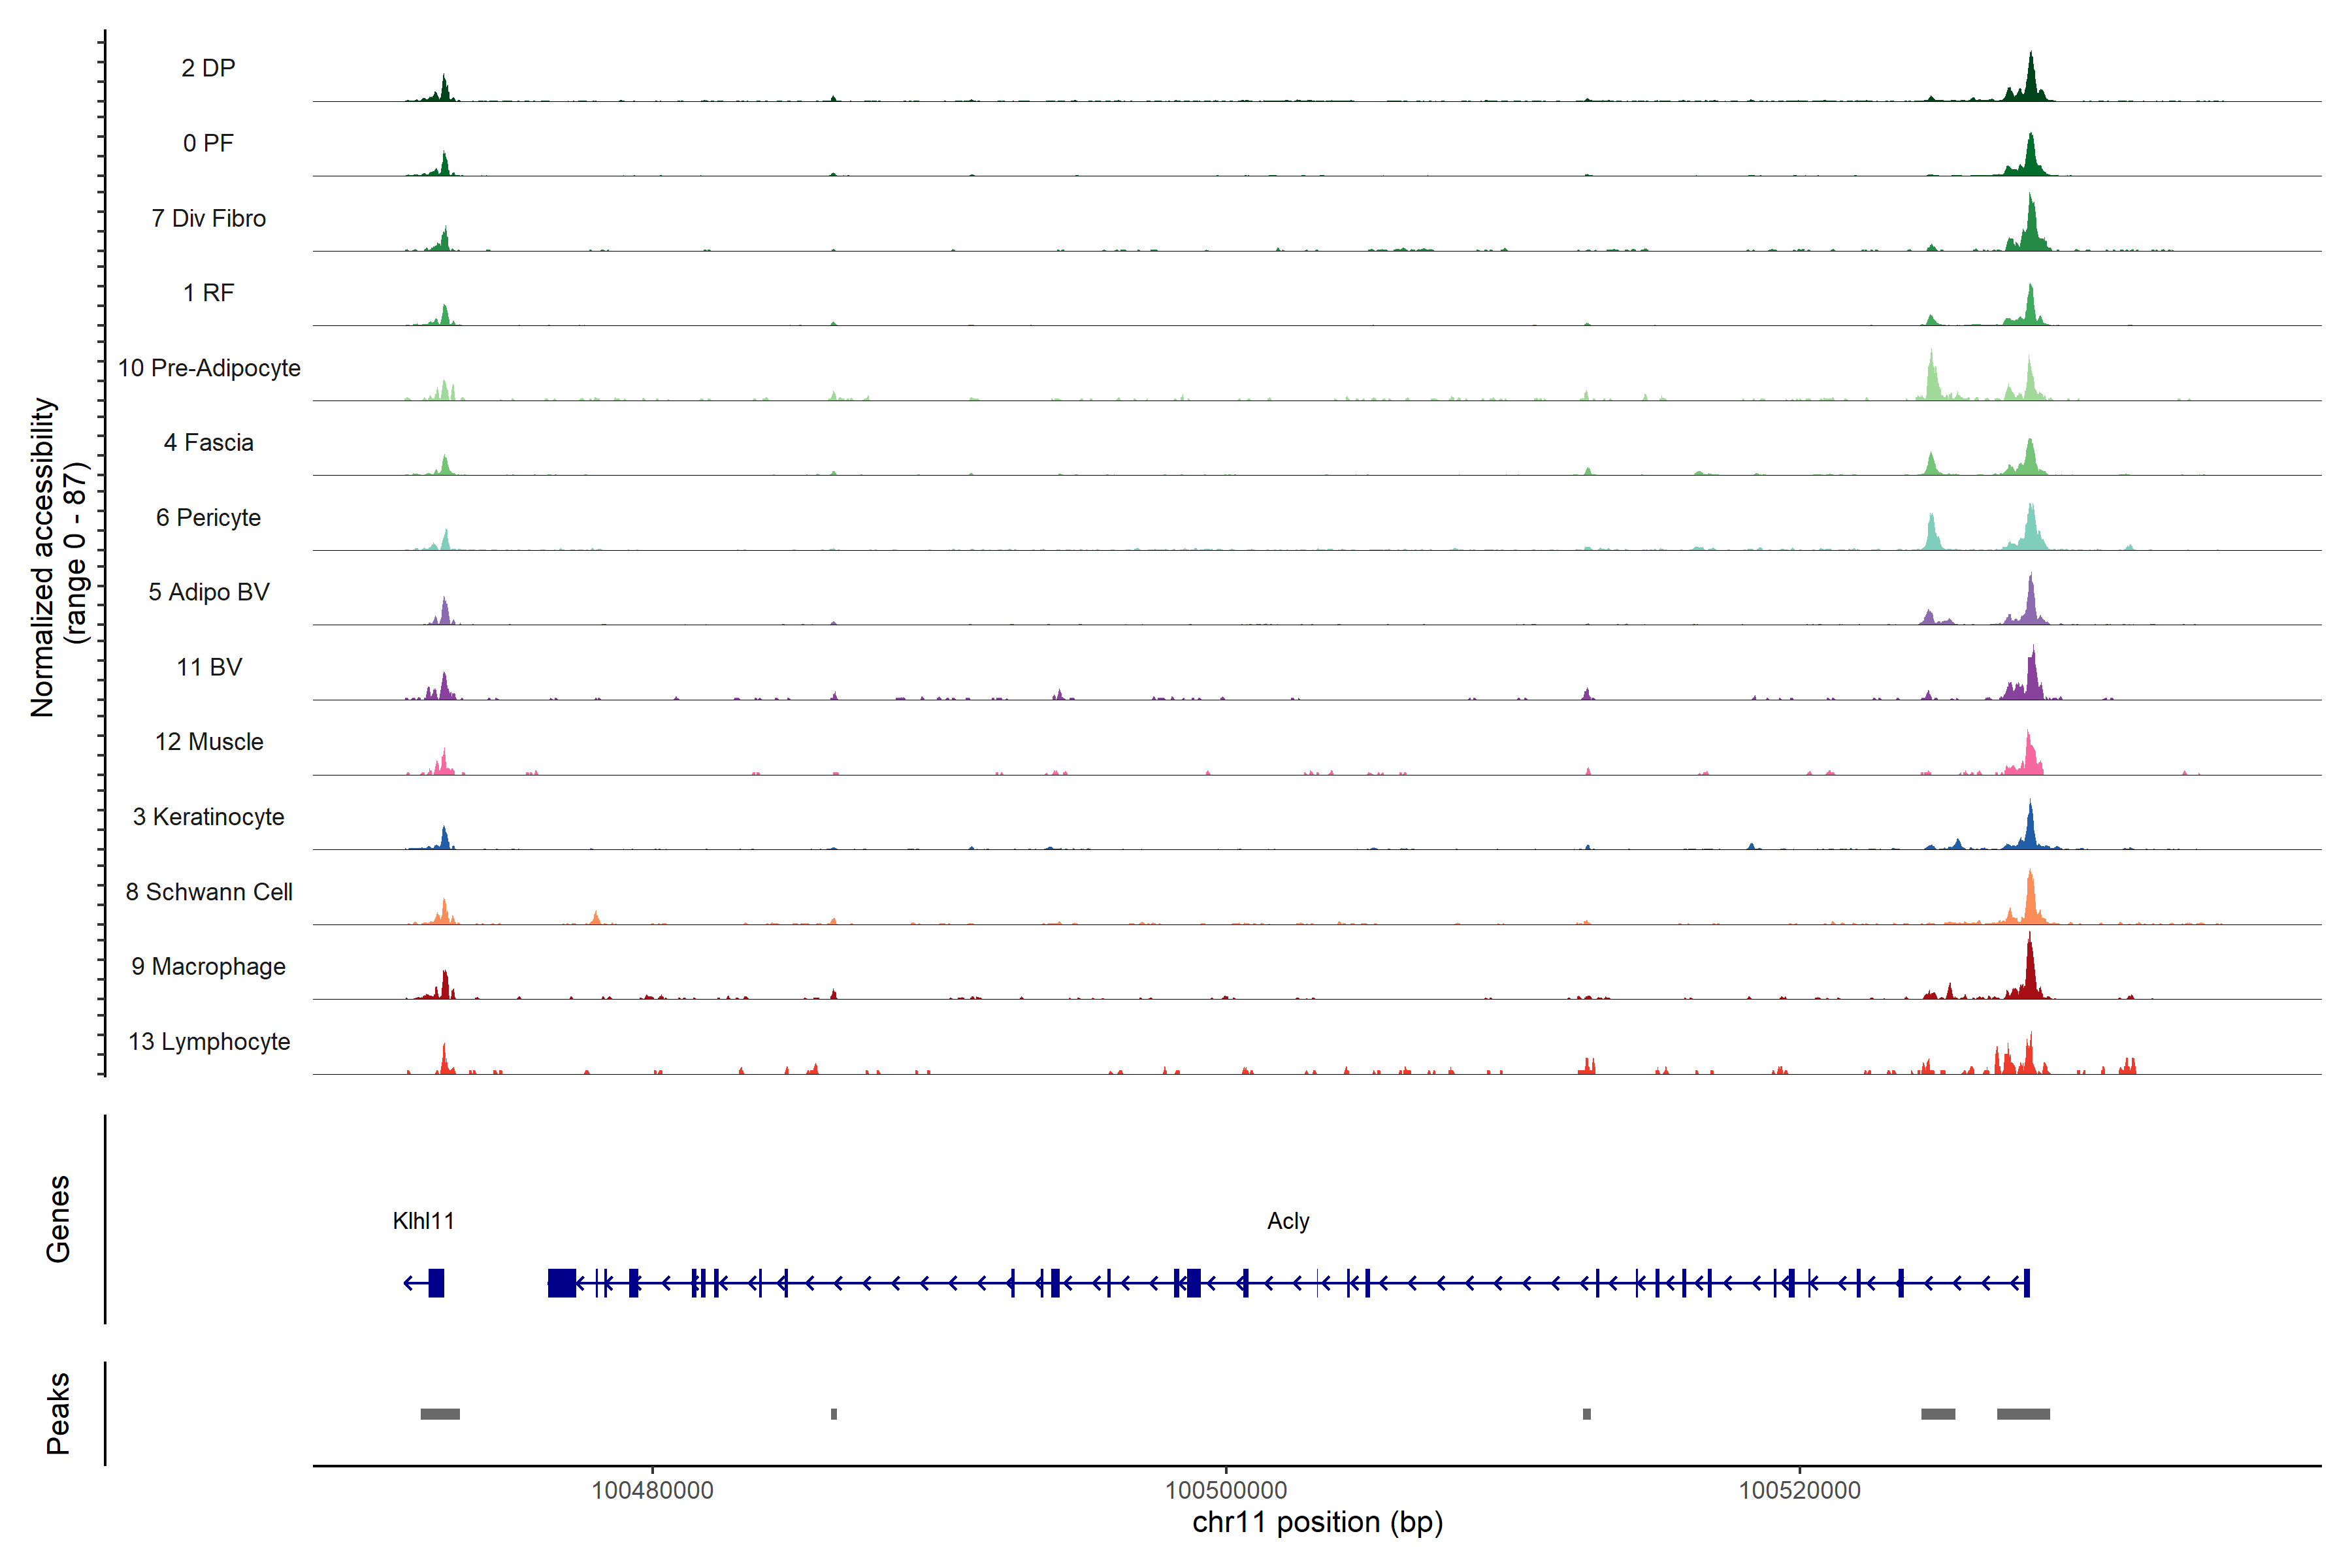Click the 3 Keratinocyte track label
The width and height of the screenshot is (2352, 1568).
(208, 817)
